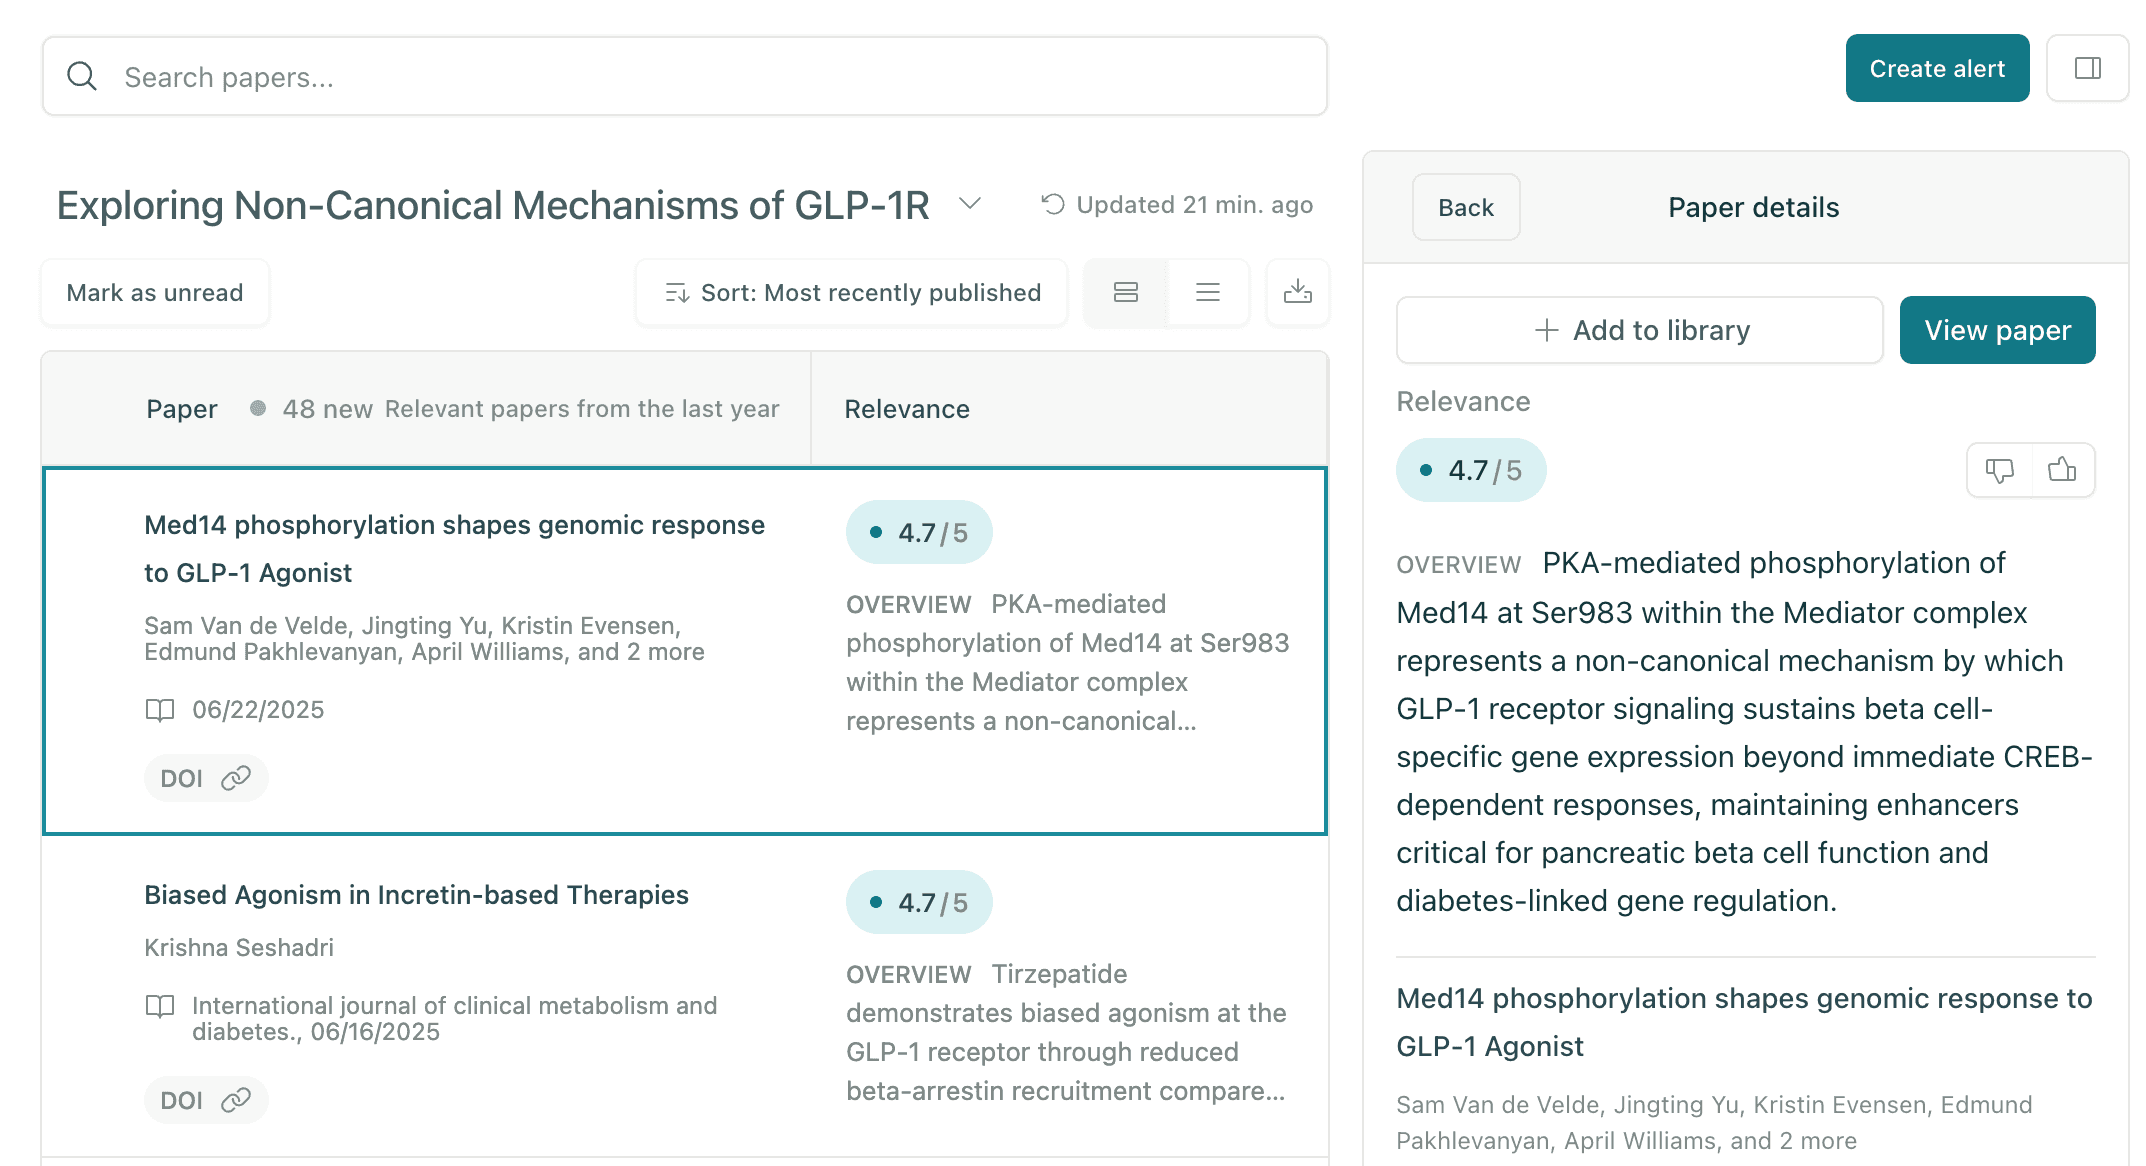The width and height of the screenshot is (2146, 1166).
Task: Toggle the side panel layout icon
Action: click(x=2087, y=68)
